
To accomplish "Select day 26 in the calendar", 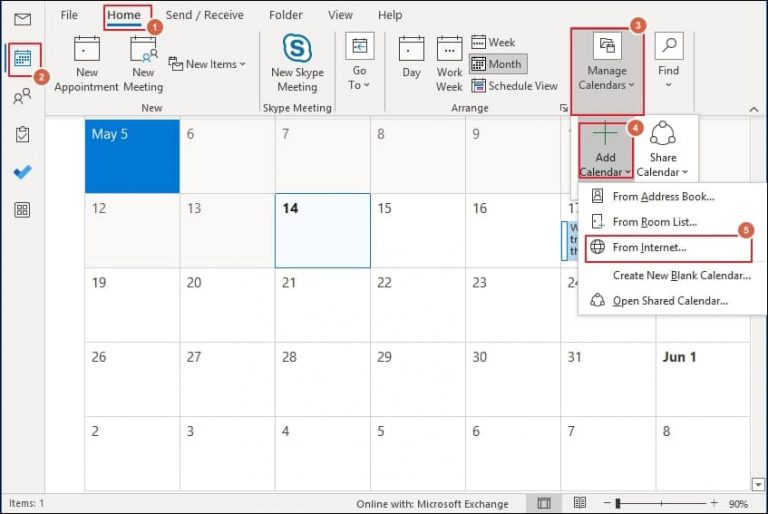I will click(132, 379).
